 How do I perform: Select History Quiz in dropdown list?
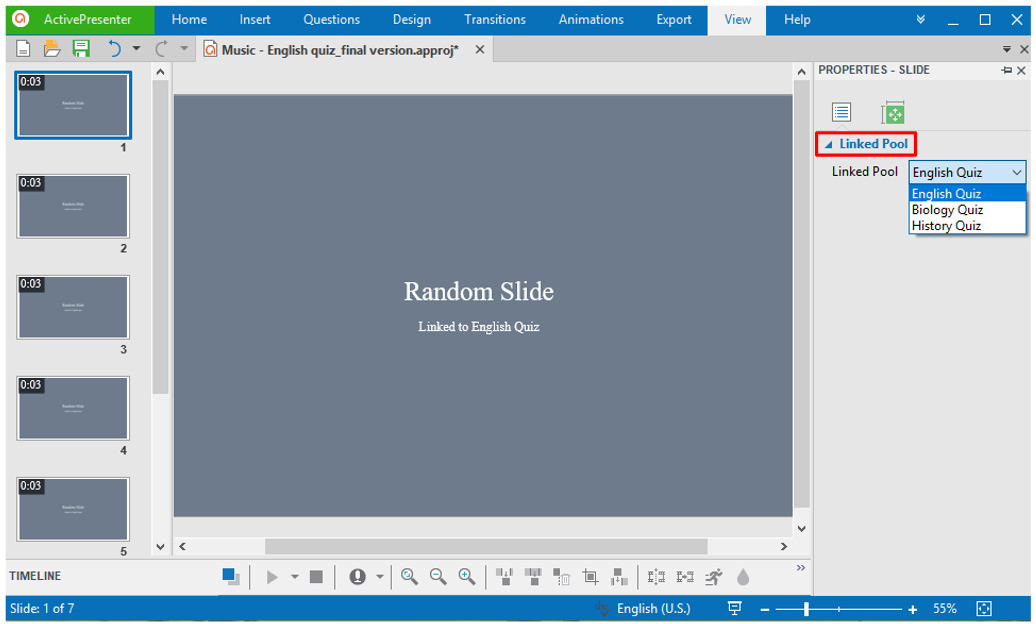[946, 226]
